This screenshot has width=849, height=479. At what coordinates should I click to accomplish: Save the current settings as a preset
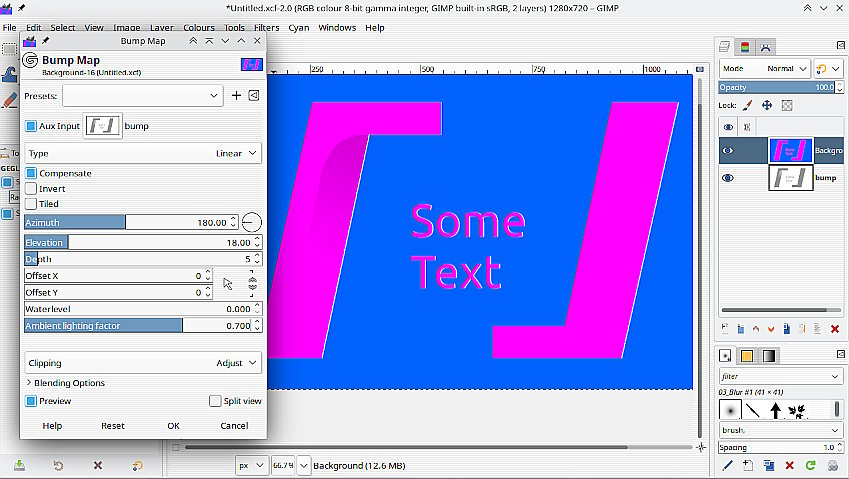(236, 96)
